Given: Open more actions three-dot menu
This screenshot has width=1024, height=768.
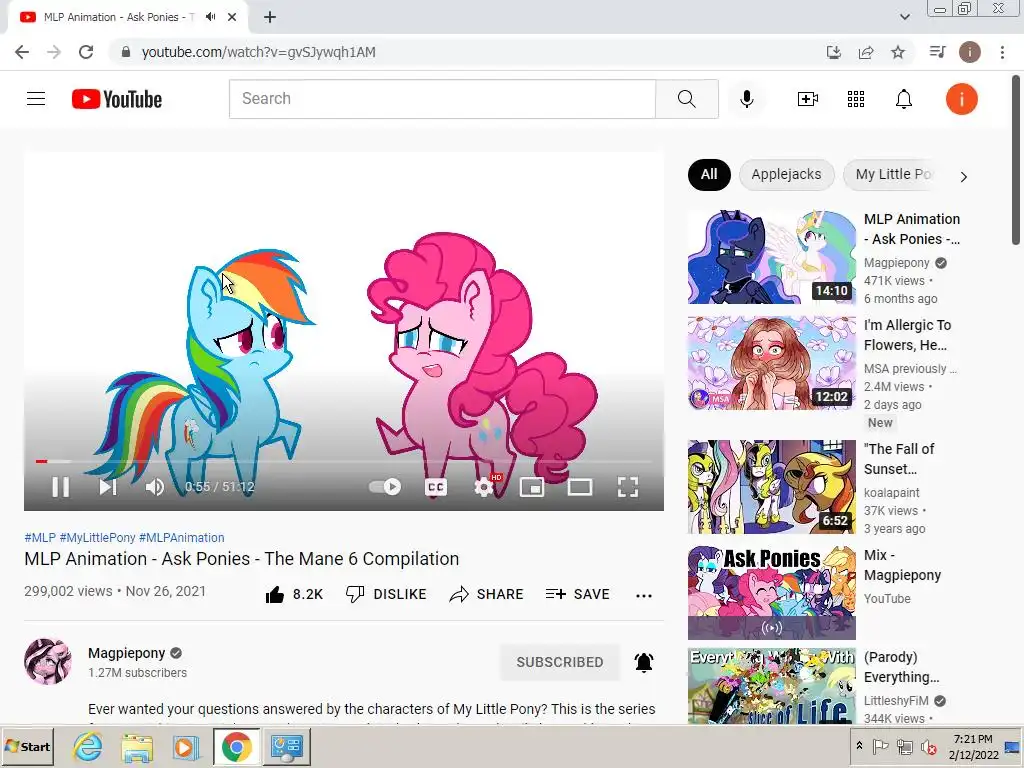Looking at the screenshot, I should (x=643, y=595).
